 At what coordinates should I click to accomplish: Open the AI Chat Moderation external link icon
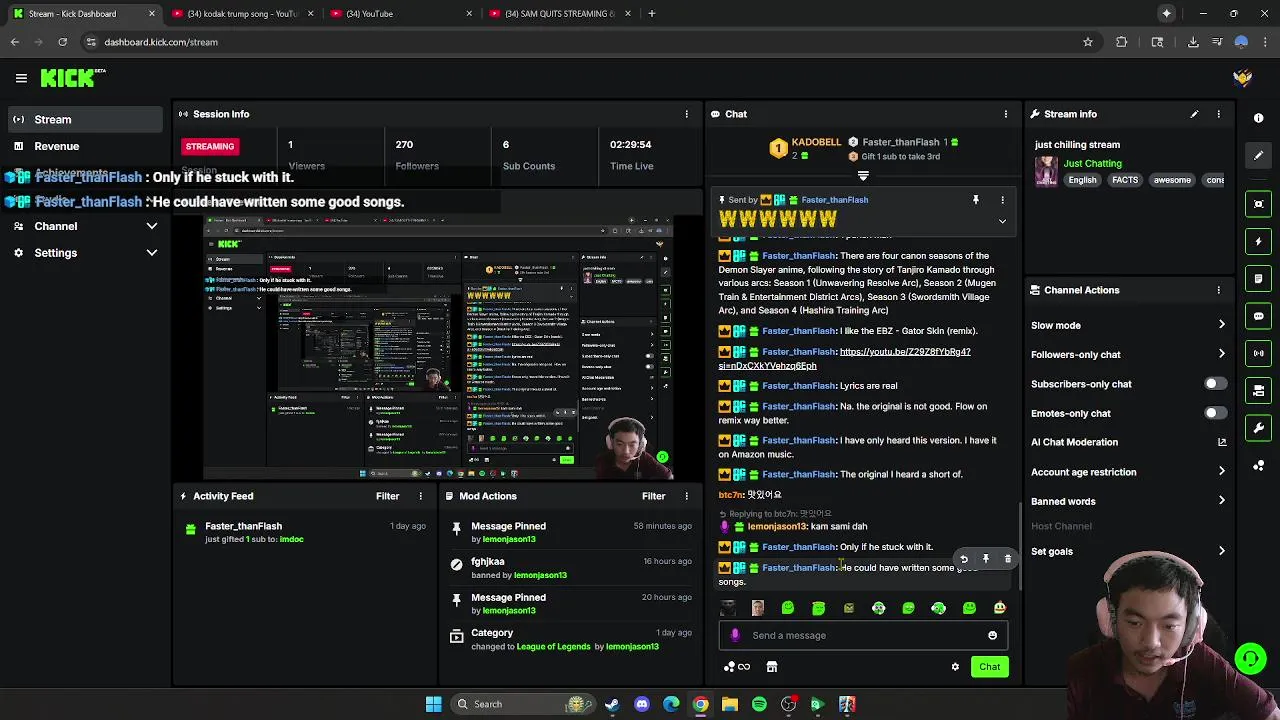tap(1221, 442)
